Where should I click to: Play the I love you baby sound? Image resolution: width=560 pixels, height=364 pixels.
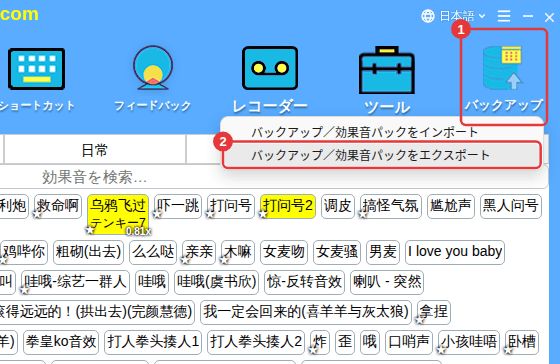(x=455, y=252)
